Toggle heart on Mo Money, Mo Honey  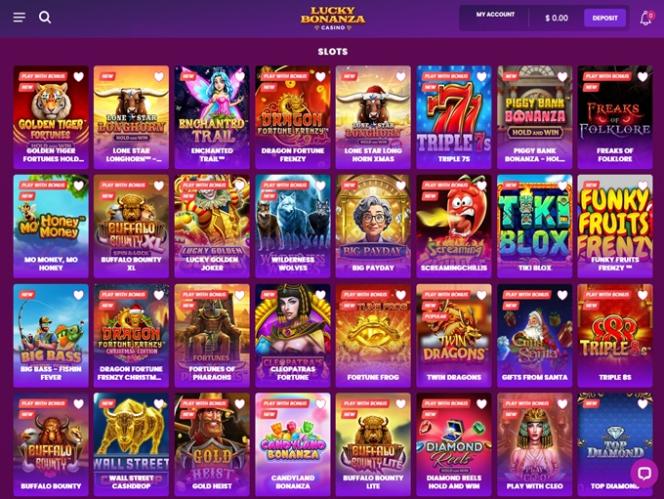(x=78, y=186)
